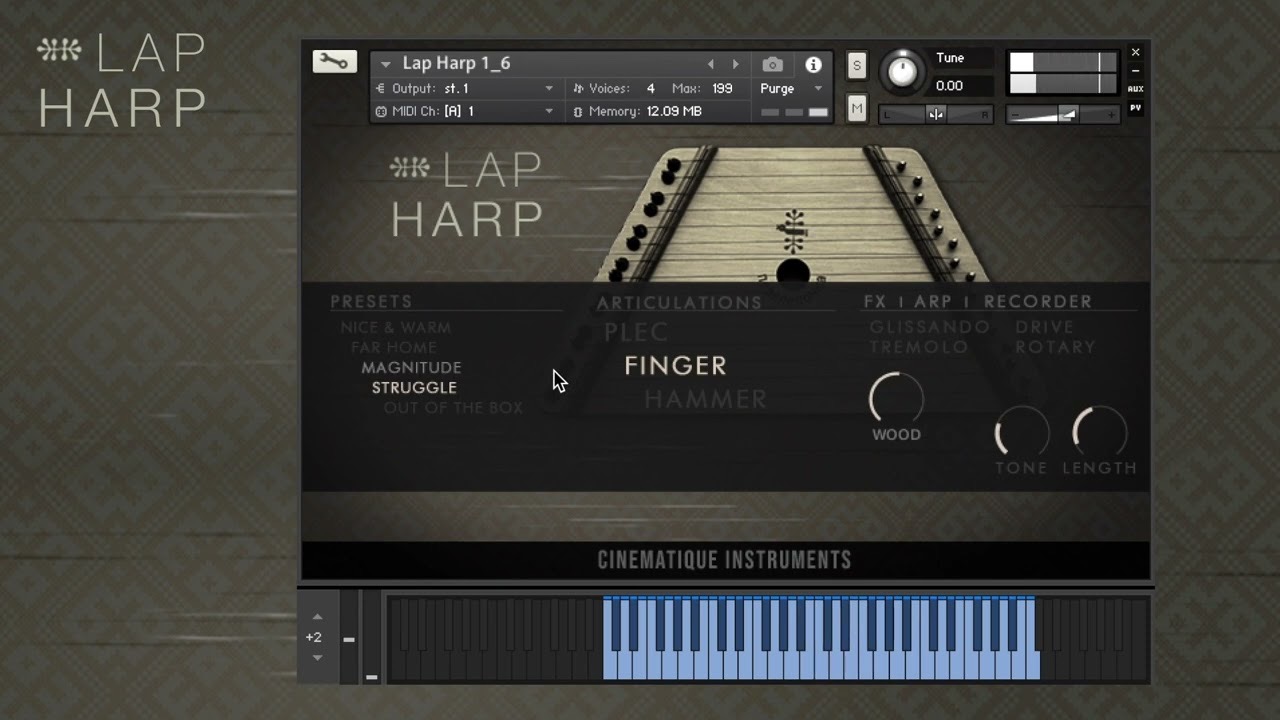Click the instrument volume slider

click(x=1063, y=115)
